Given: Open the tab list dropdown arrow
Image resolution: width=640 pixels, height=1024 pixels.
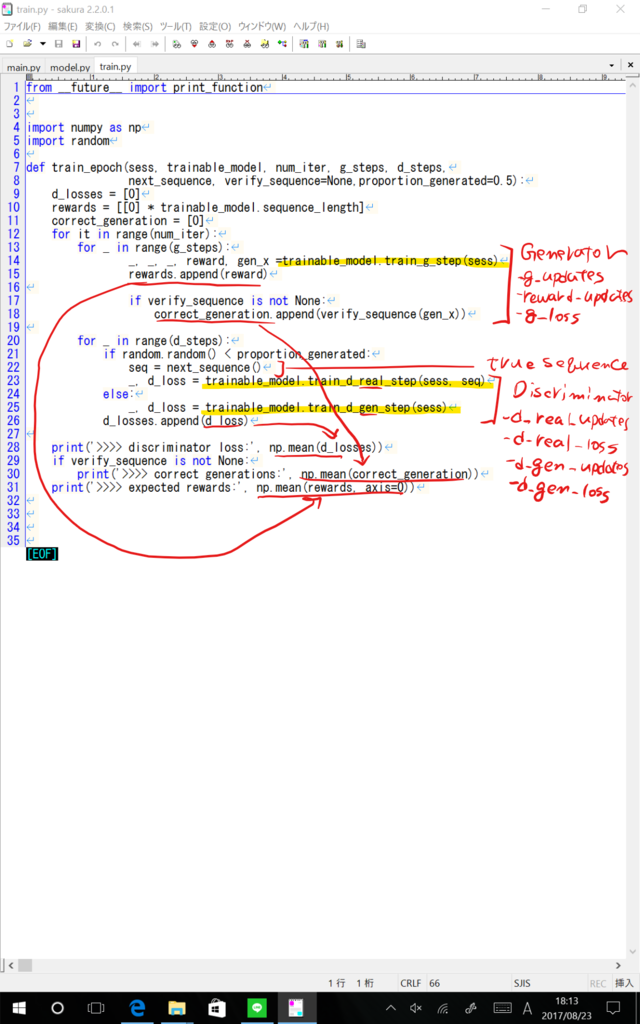Looking at the screenshot, I should pos(611,65).
